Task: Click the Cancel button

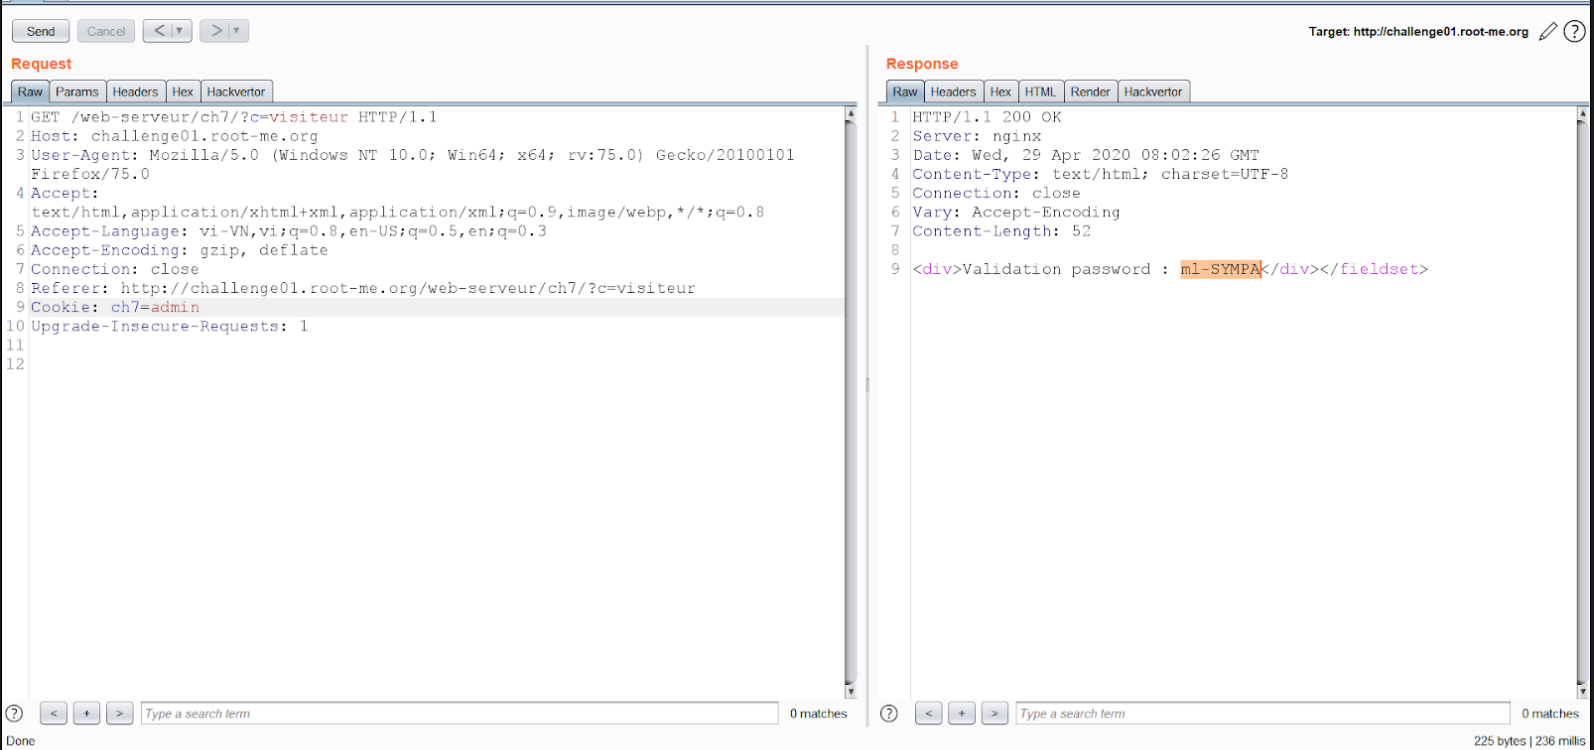Action: point(106,31)
